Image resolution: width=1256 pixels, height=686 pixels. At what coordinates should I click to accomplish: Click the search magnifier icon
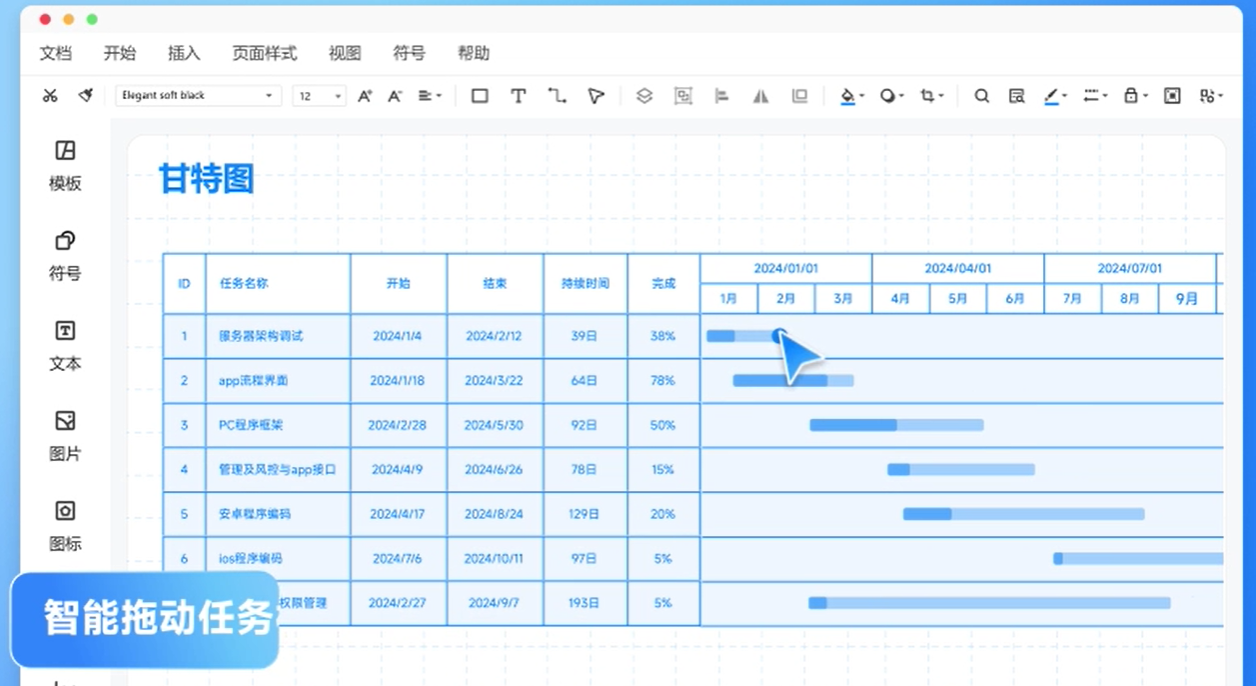[x=982, y=96]
